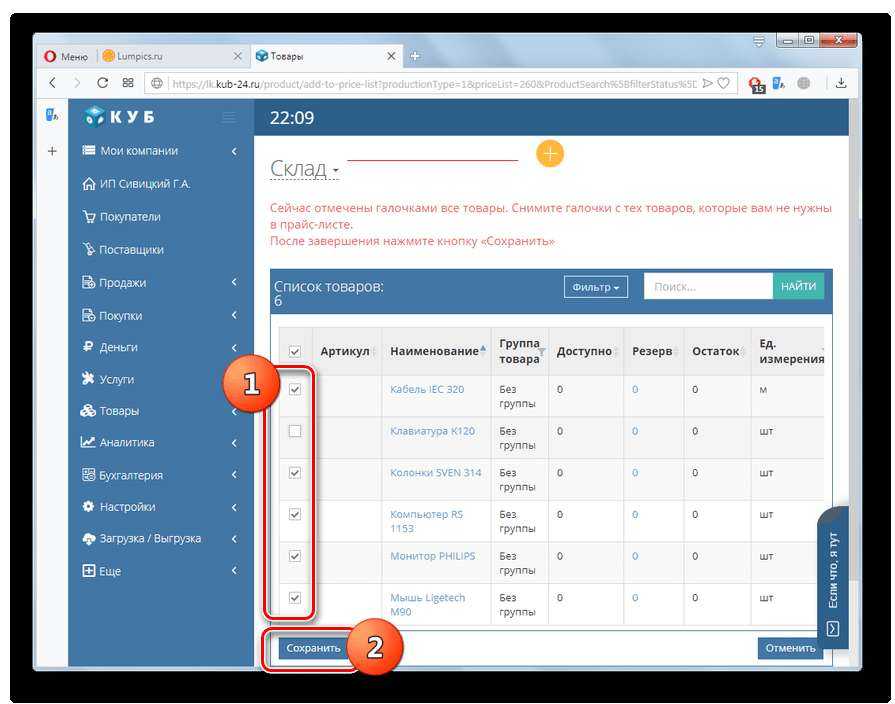This screenshot has height=704, width=895.
Task: Uncheck the Мышь Ligetech M90 checkbox
Action: (x=295, y=598)
